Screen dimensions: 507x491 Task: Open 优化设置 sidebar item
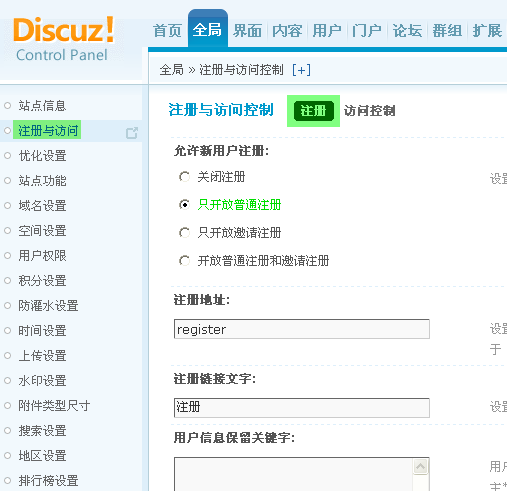[42, 156]
